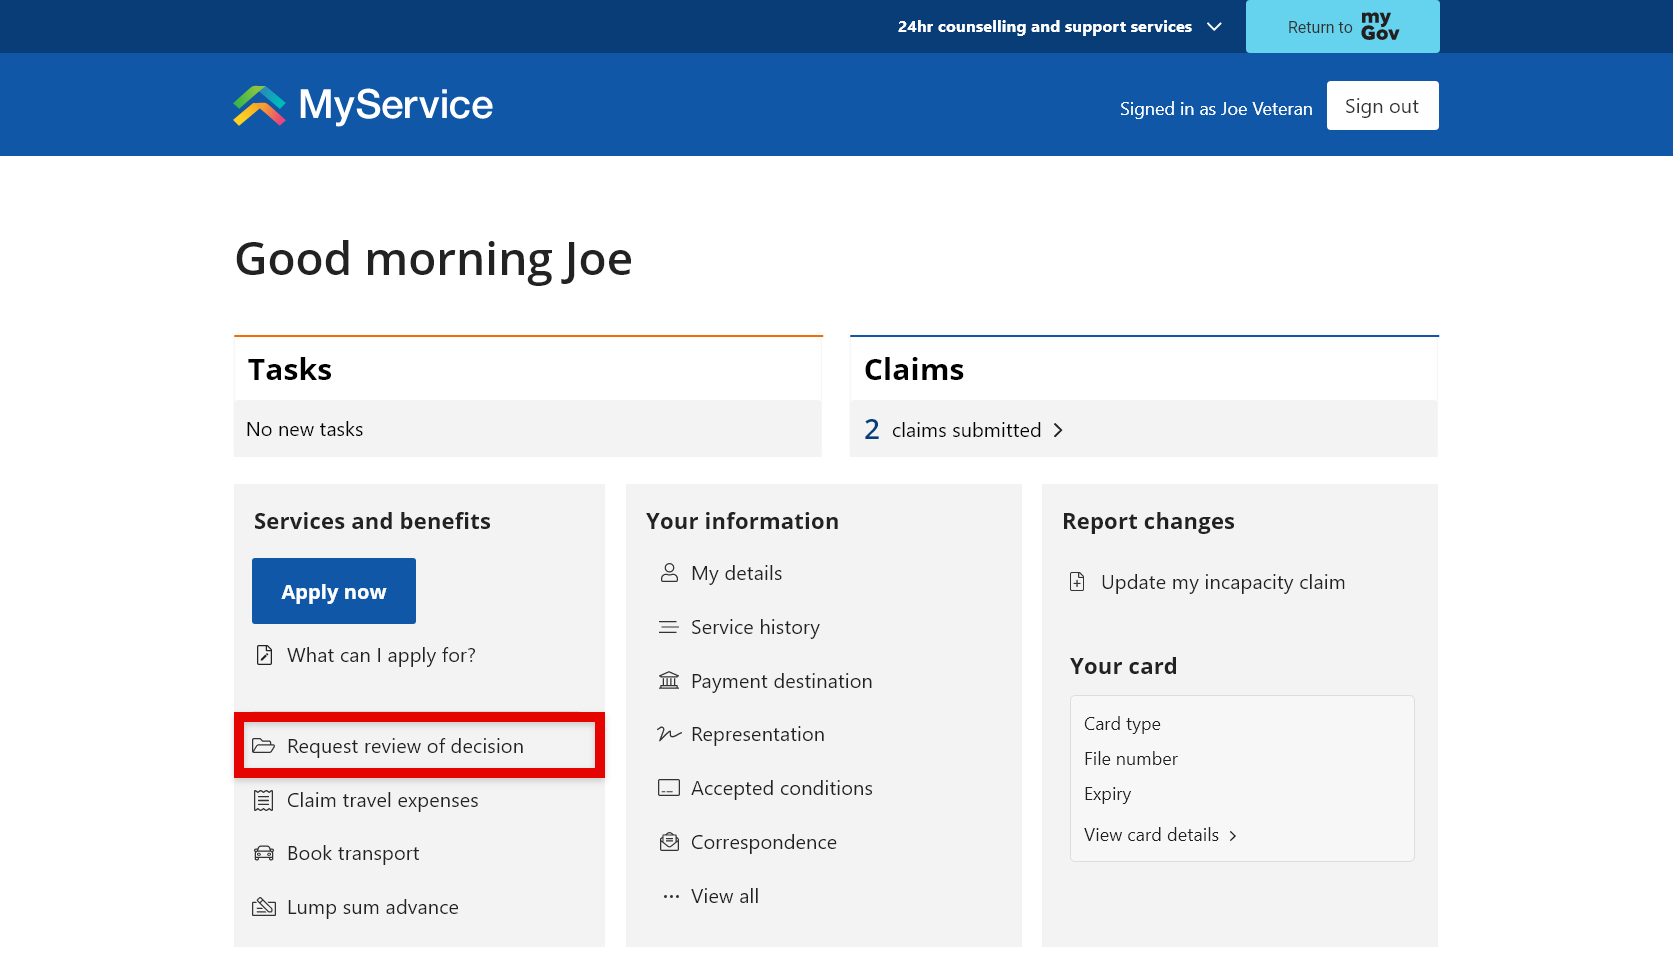Select the Representation signature icon
Viewport: 1673px width, 979px height.
[668, 734]
